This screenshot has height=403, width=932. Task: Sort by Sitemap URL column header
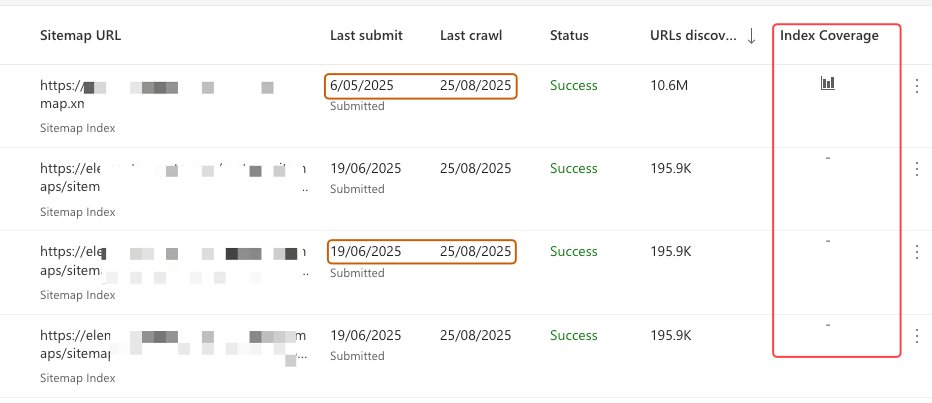point(80,36)
